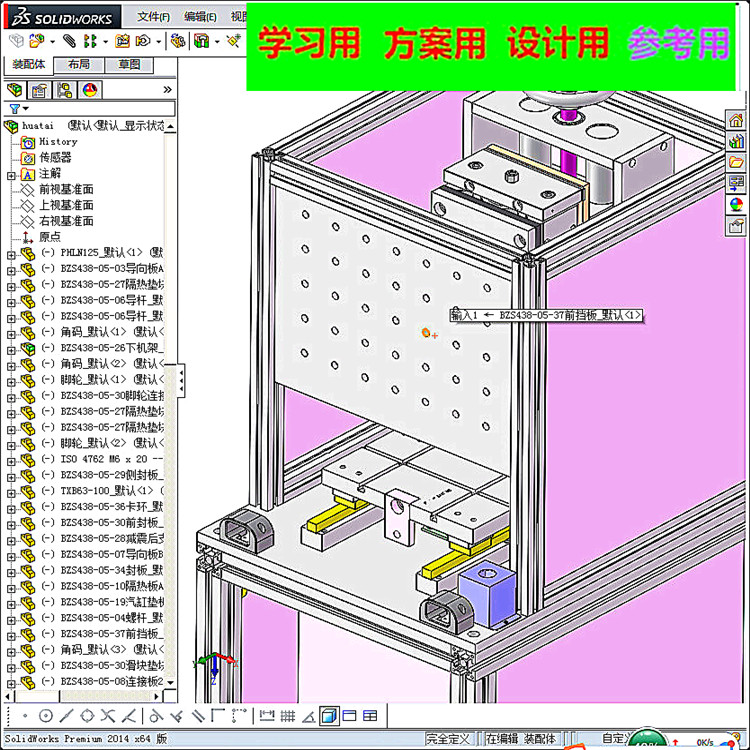The image size is (750, 750).
Task: Open the Design Library task pane icon
Action: [736, 141]
